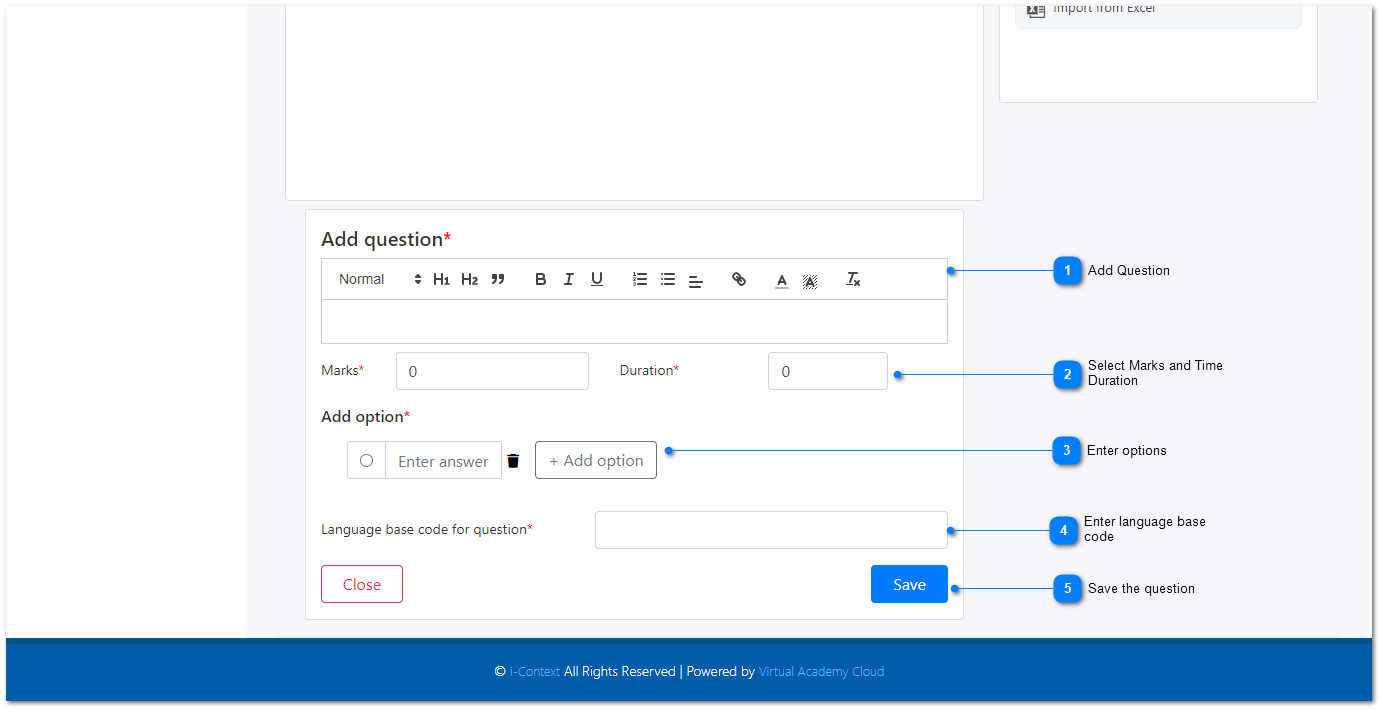This screenshot has height=711, width=1382.
Task: Open the text alignment dropdown
Action: [x=696, y=281]
